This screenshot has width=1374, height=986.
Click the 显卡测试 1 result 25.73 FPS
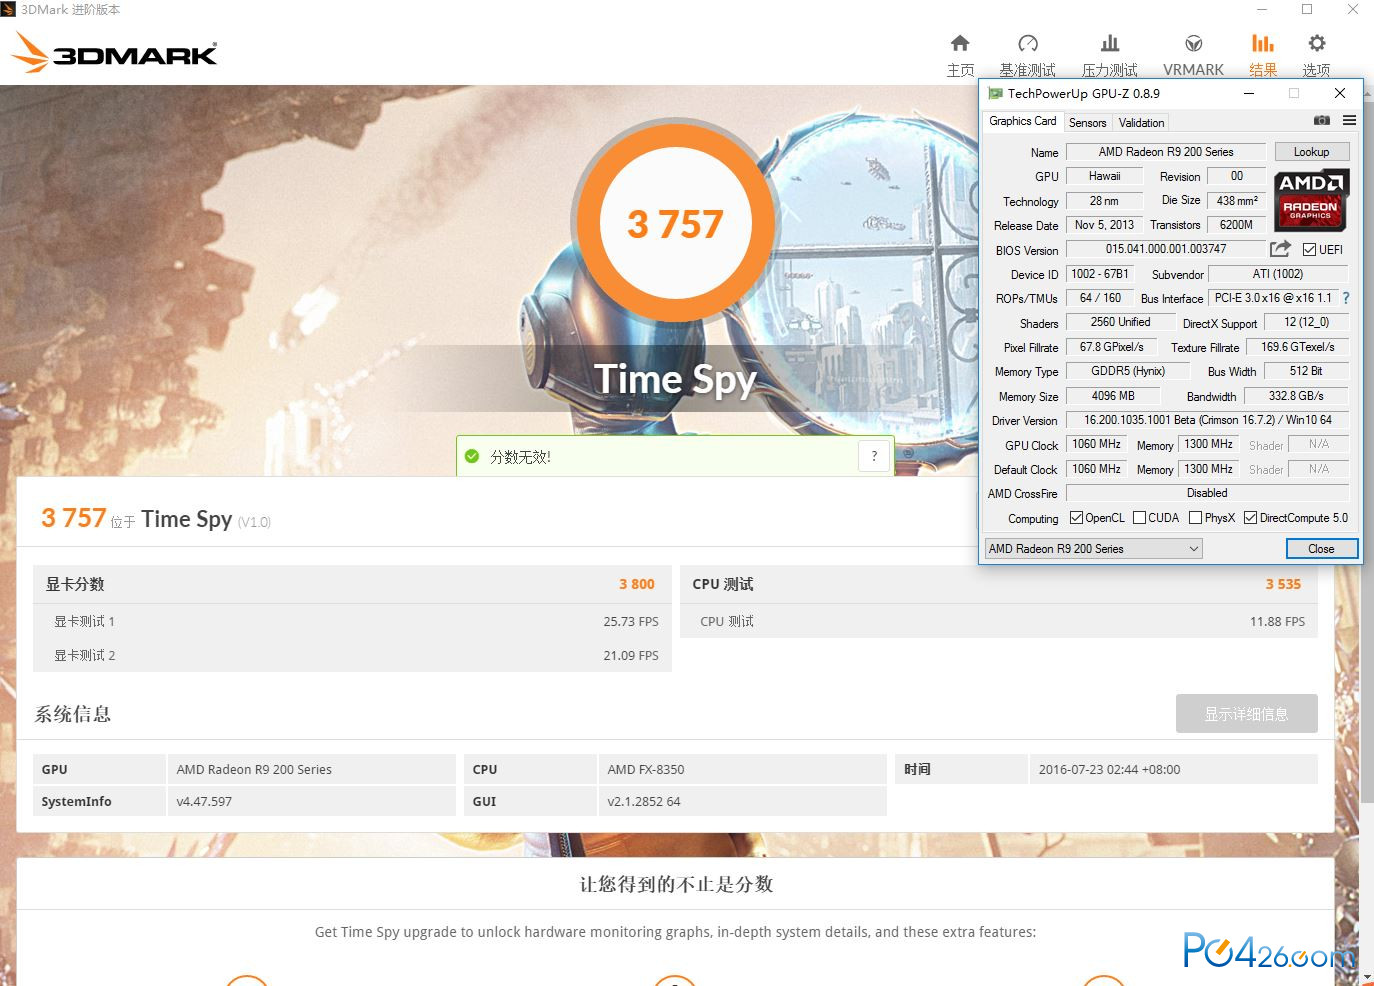(x=631, y=621)
